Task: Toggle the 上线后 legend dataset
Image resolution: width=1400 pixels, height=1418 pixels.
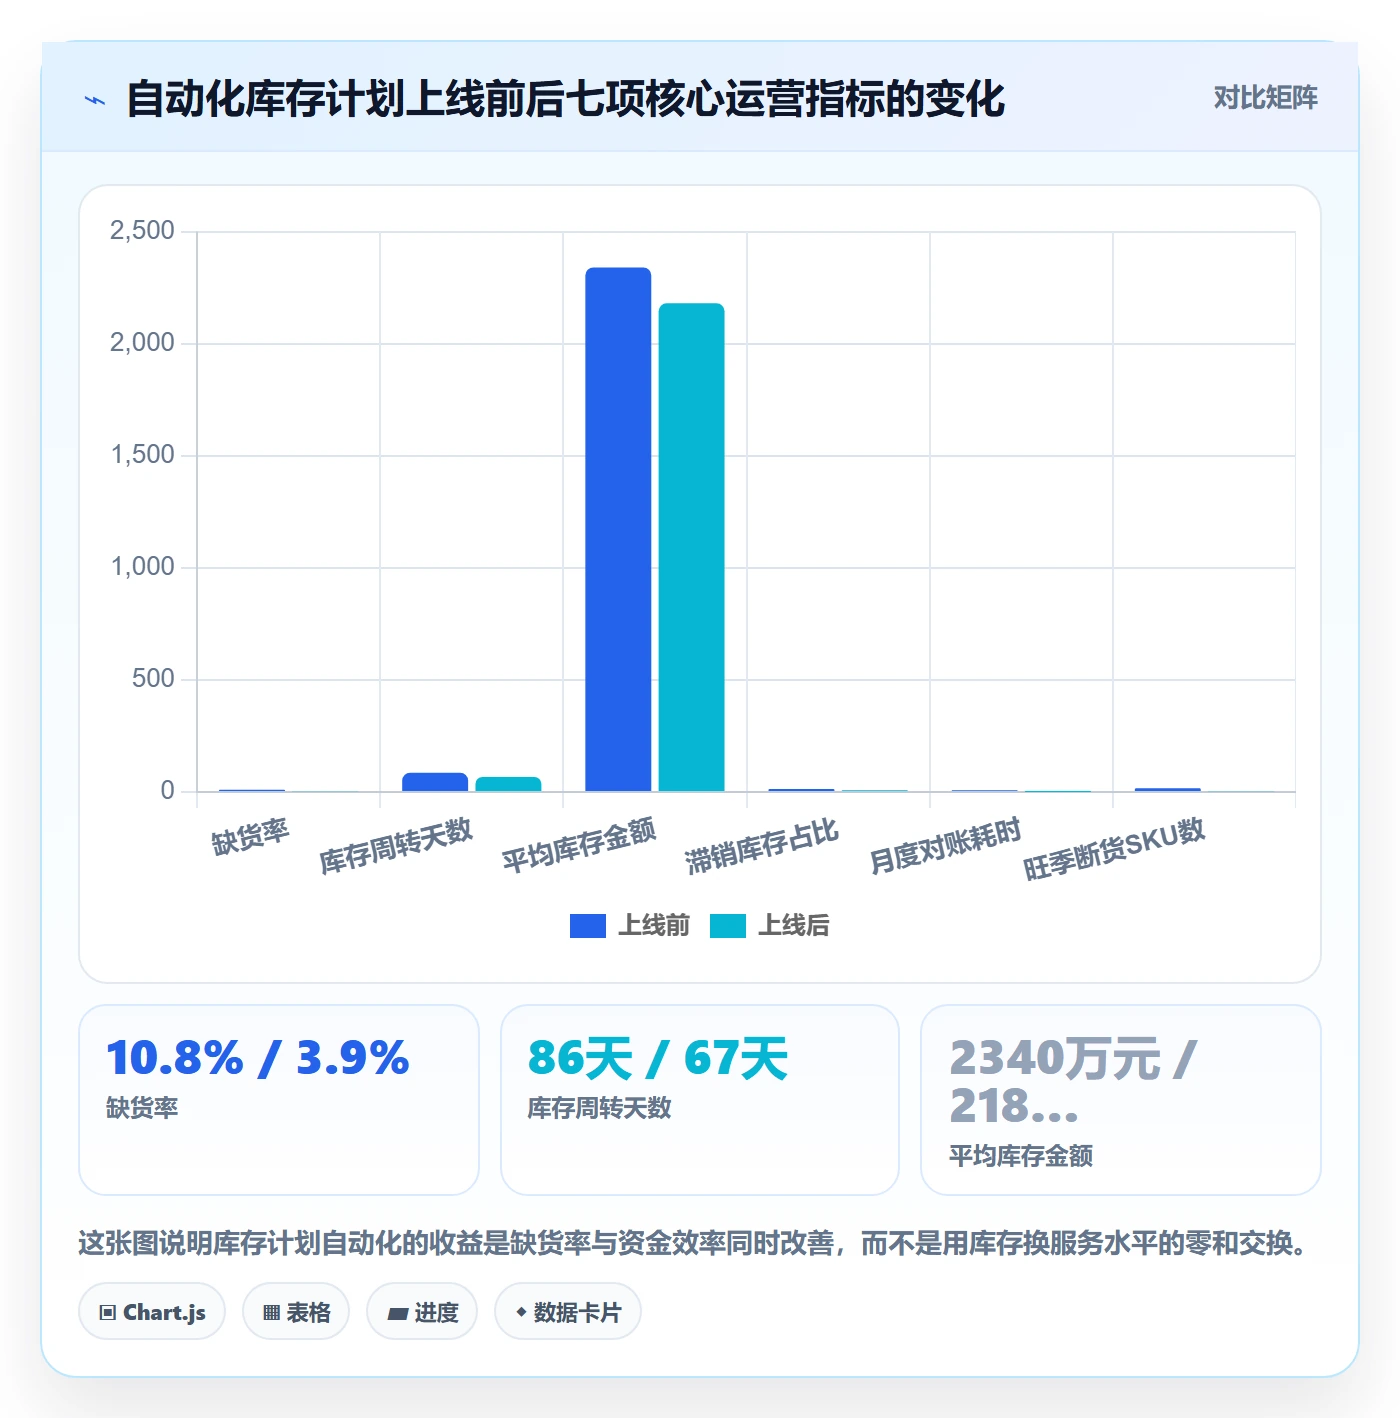Action: tap(770, 925)
